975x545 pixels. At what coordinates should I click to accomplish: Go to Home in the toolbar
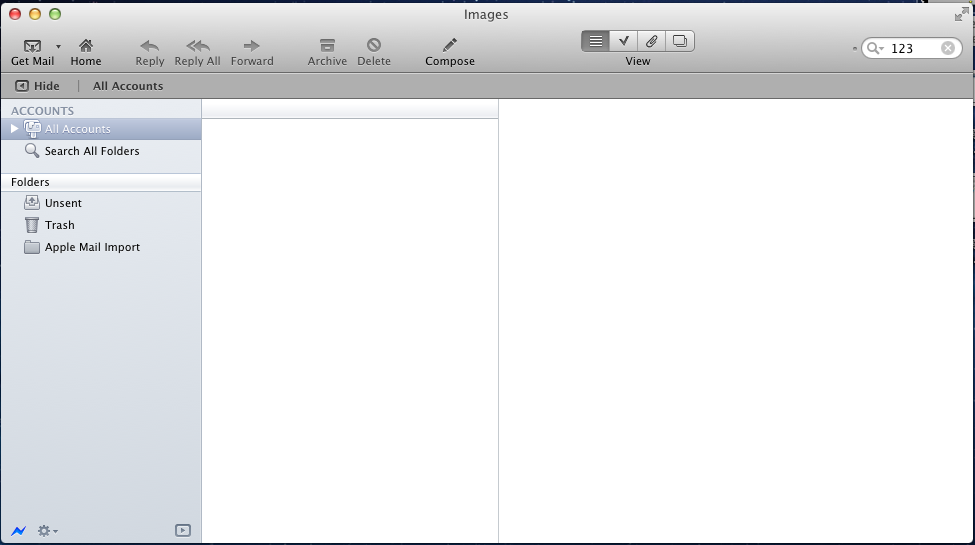(x=86, y=46)
